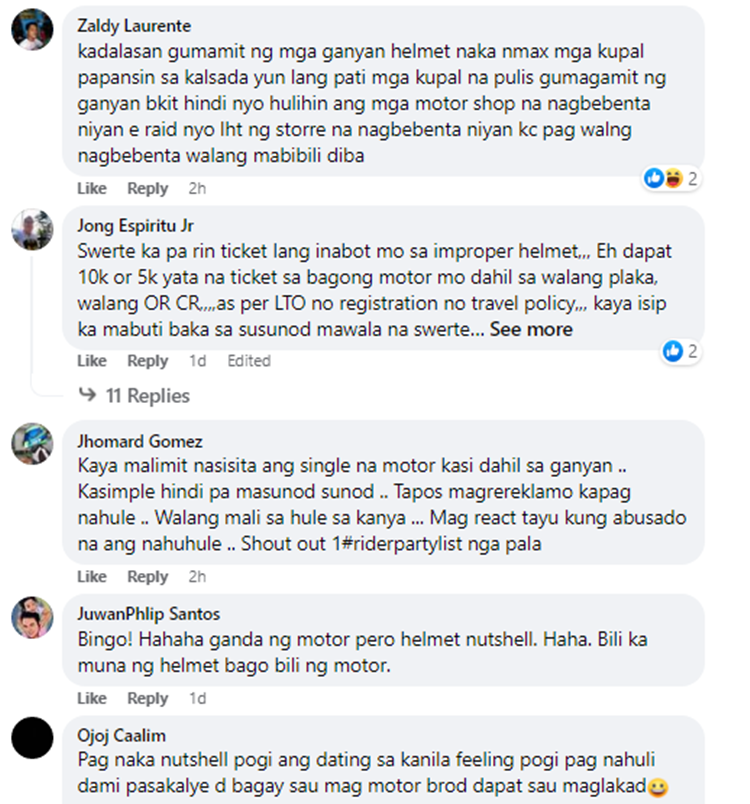Open JuwanPhlip Santos's profile photo
Image resolution: width=750 pixels, height=804 pixels.
coord(32,617)
